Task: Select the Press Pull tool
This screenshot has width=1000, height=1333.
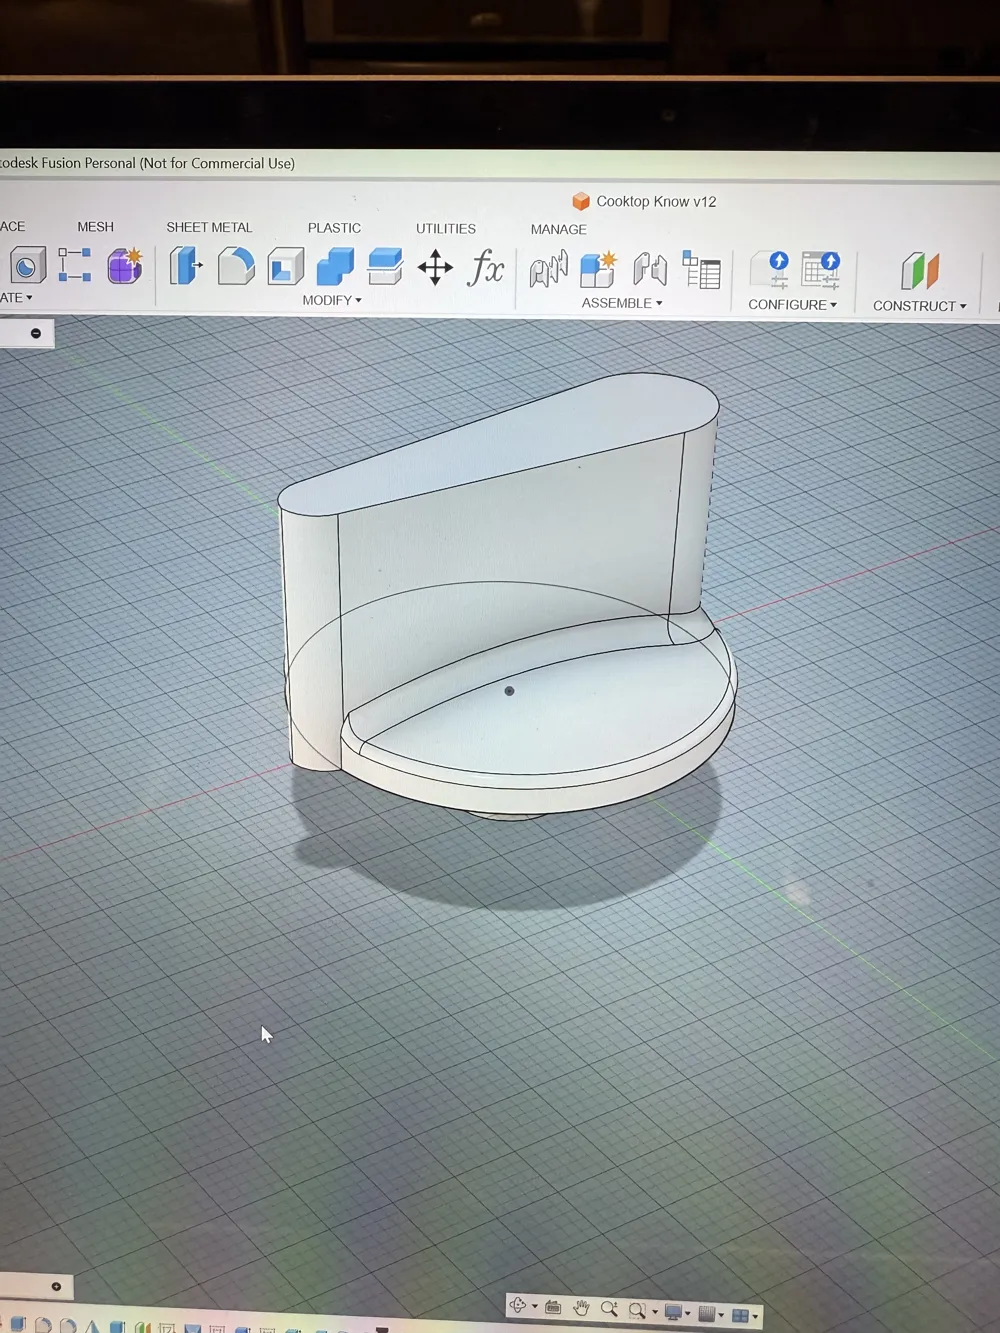Action: point(185,267)
